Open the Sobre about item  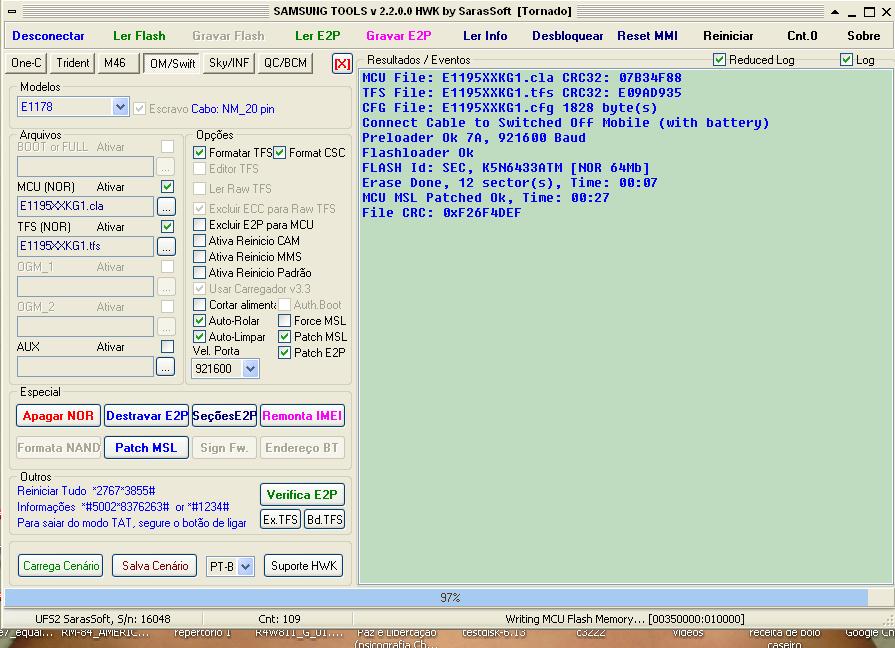pos(864,36)
